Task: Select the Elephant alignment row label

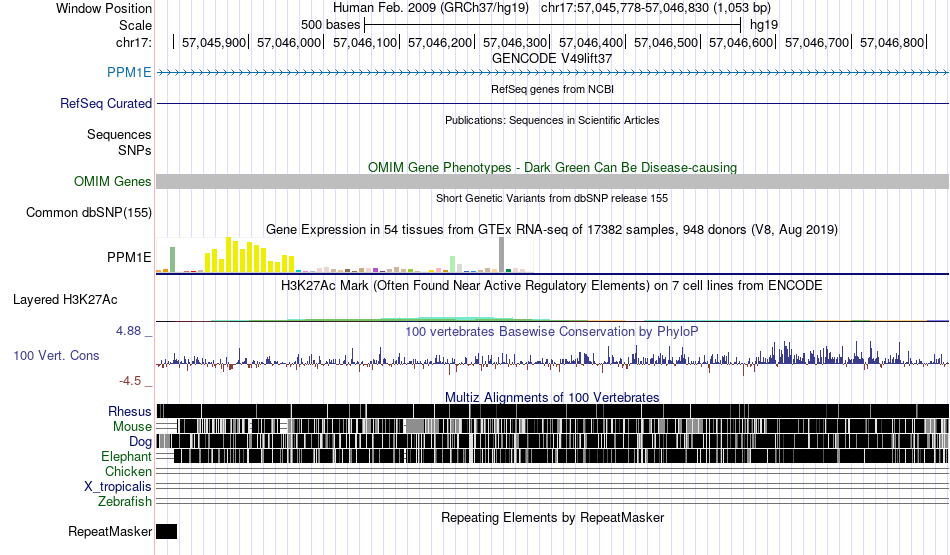Action: pyautogui.click(x=126, y=457)
